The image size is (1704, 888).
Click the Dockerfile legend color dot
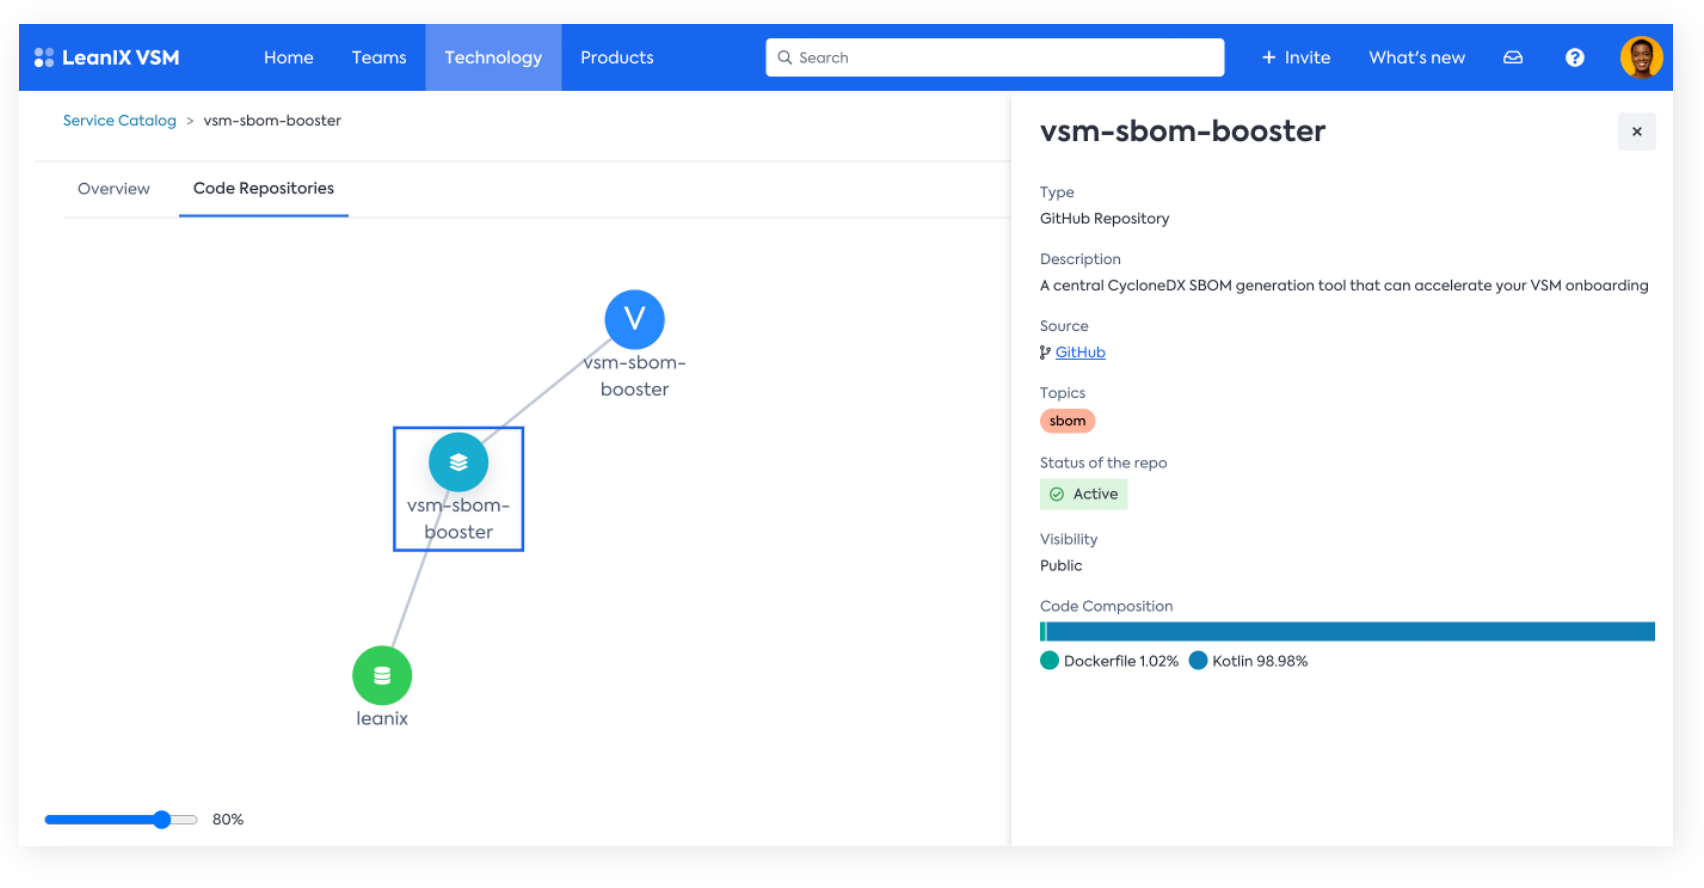tap(1049, 661)
